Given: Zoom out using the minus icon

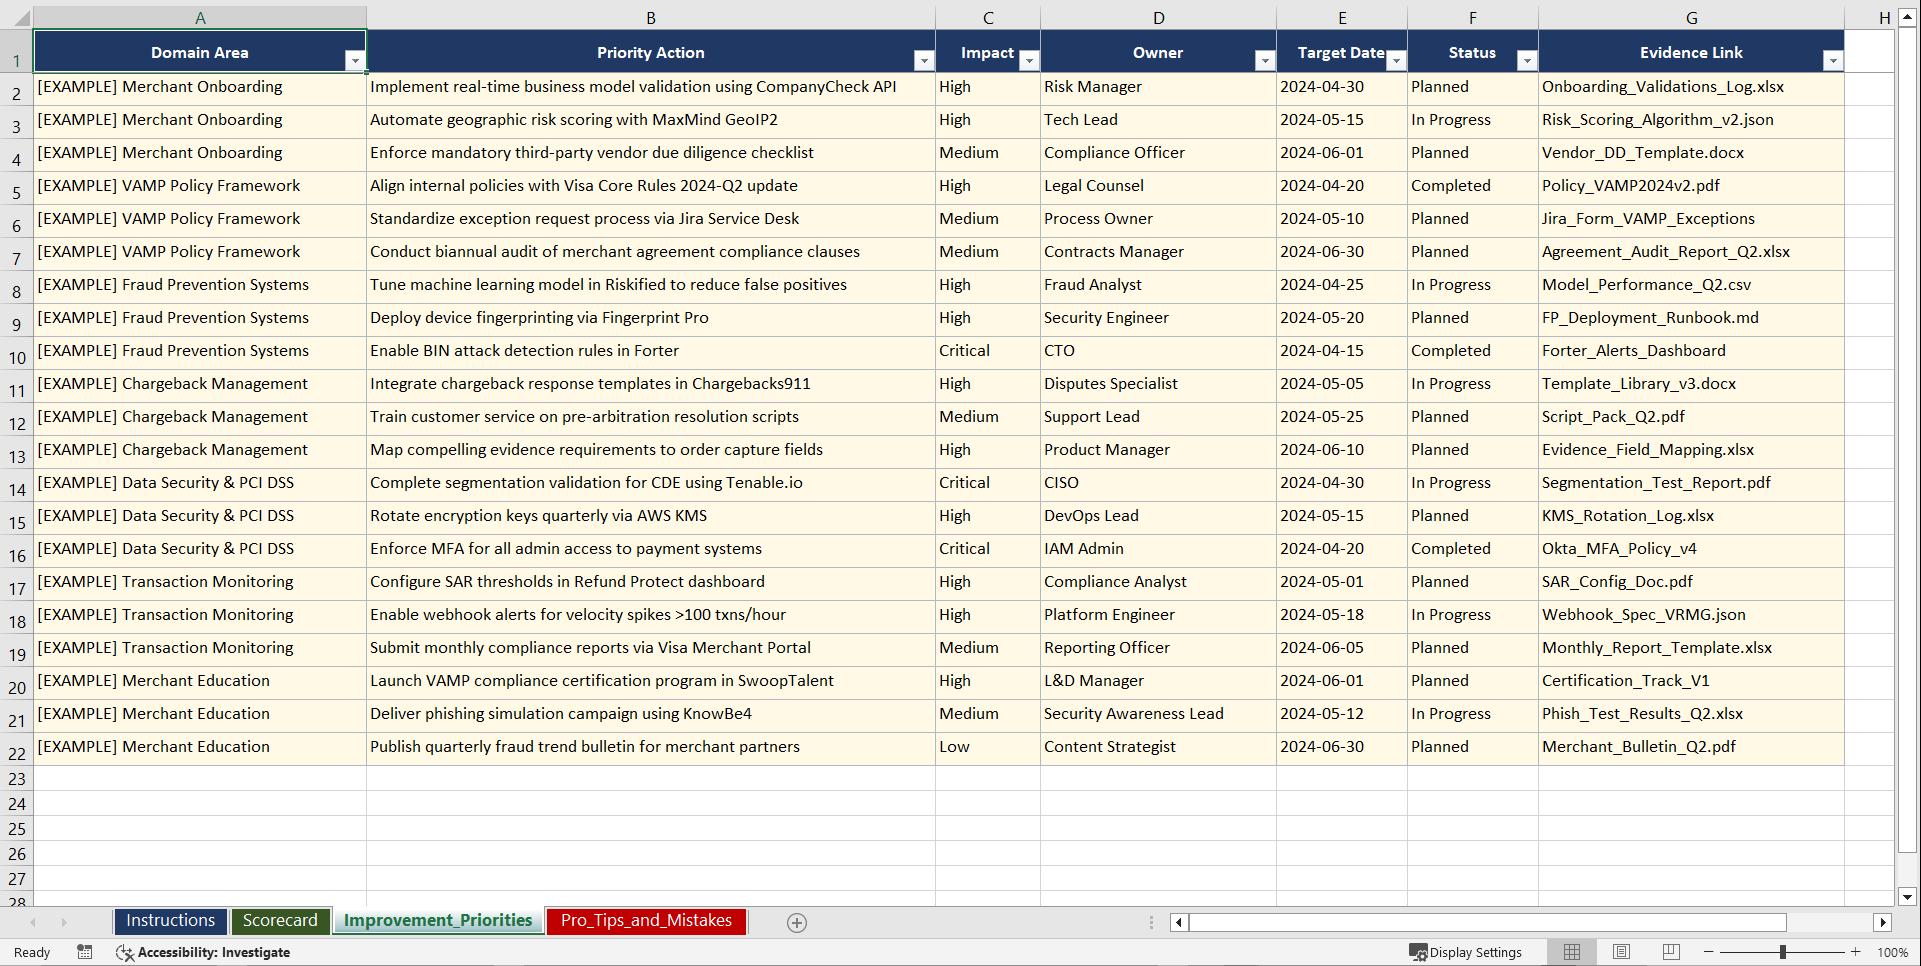Looking at the screenshot, I should tap(1708, 952).
